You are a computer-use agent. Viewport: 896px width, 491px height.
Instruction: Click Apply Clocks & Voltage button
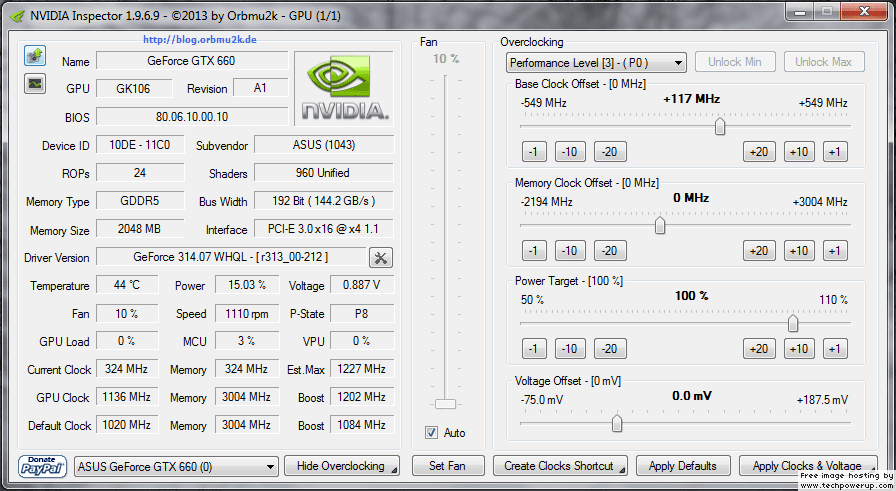(x=807, y=466)
